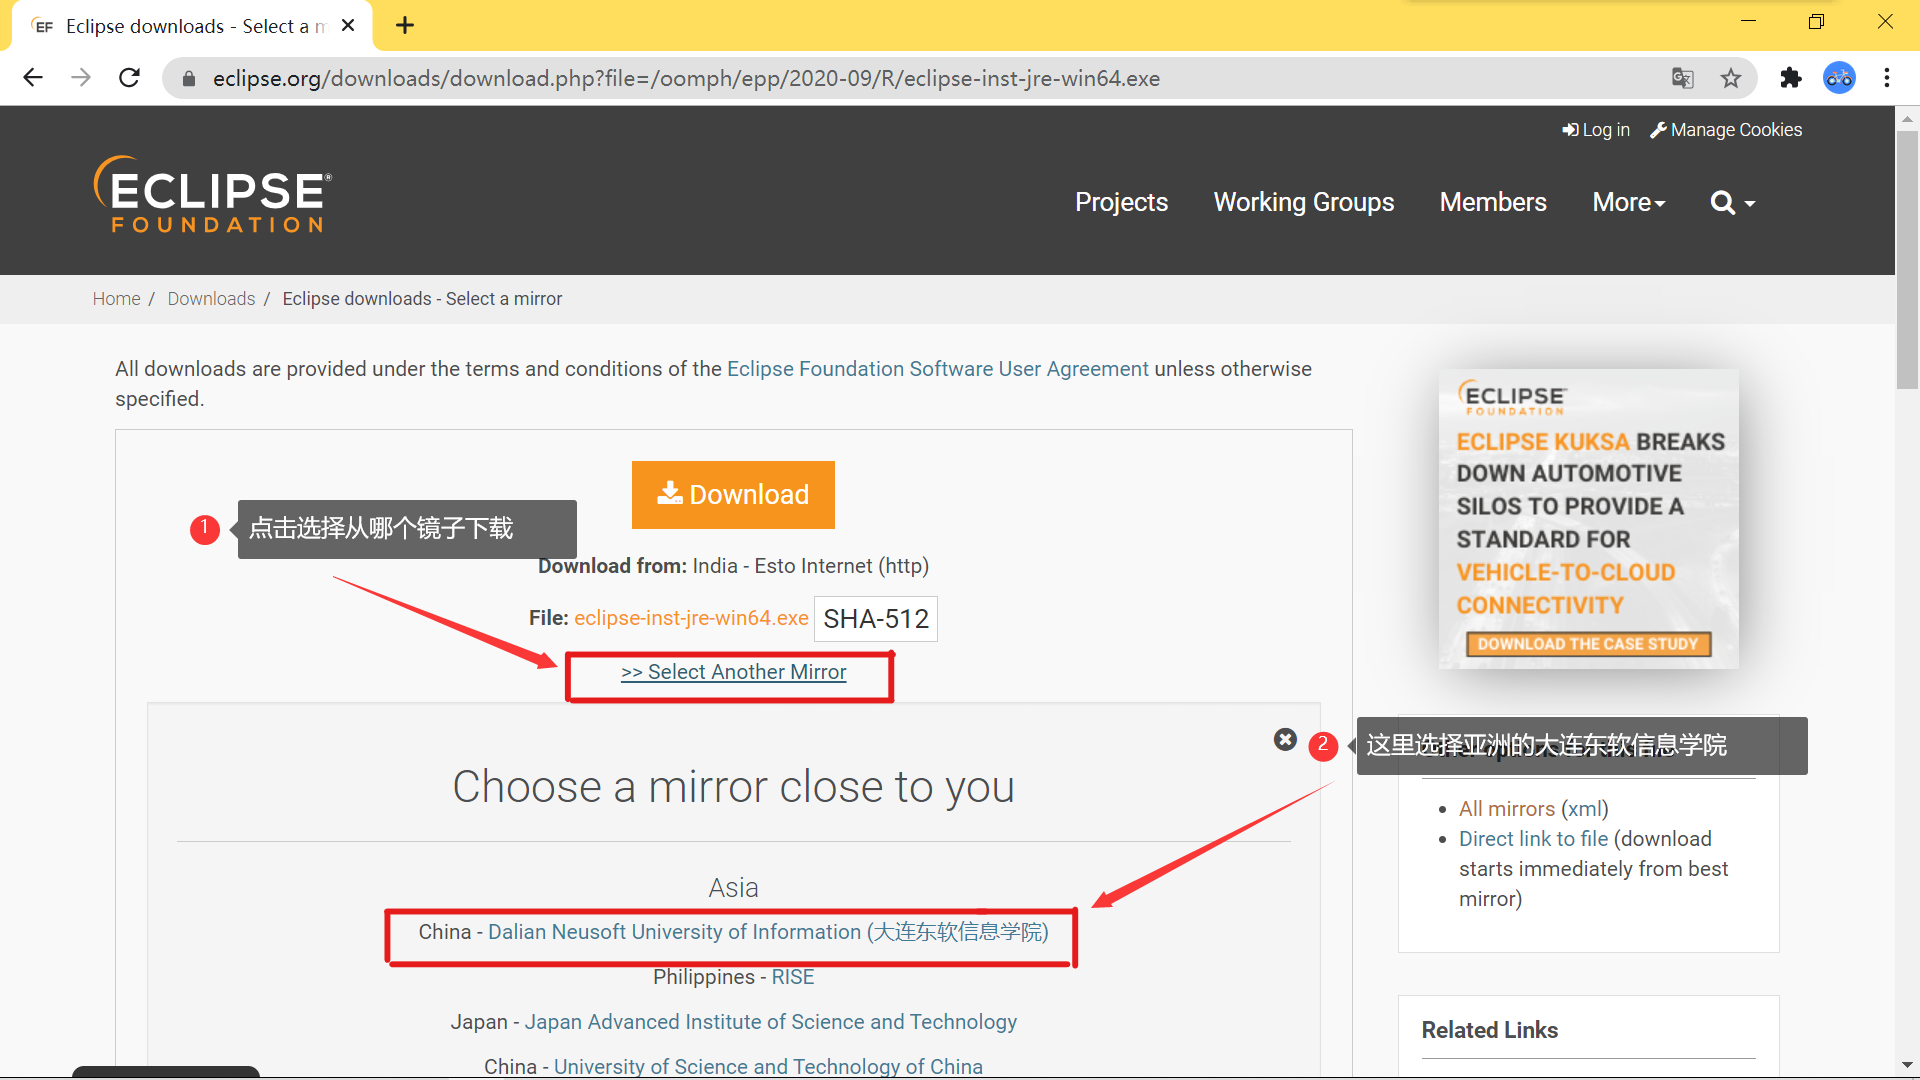Open the Eclipse Foundation Software User Agreement
1920x1080 pixels.
point(938,369)
